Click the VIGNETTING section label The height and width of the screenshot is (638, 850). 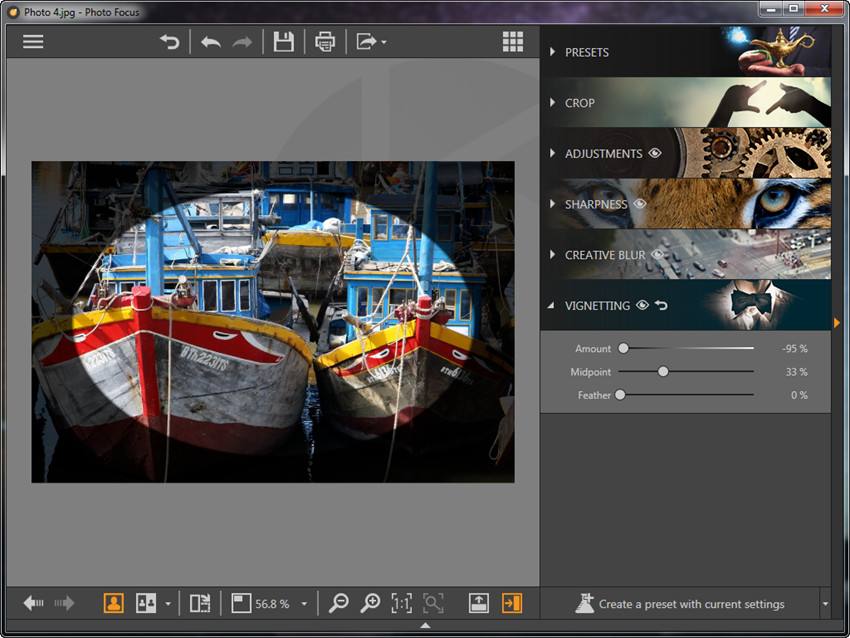(x=597, y=306)
